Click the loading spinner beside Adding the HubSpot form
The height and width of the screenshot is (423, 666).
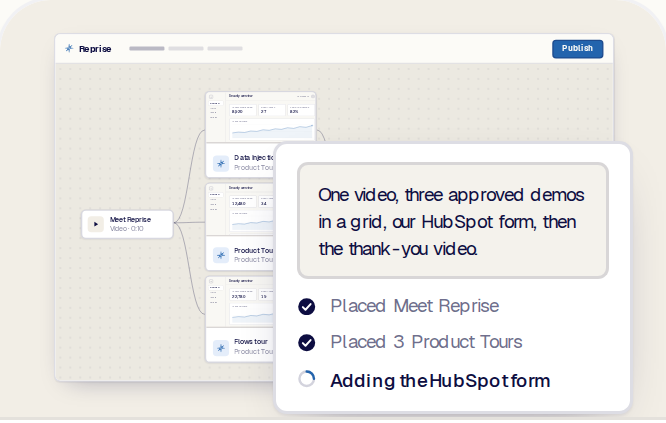(307, 379)
